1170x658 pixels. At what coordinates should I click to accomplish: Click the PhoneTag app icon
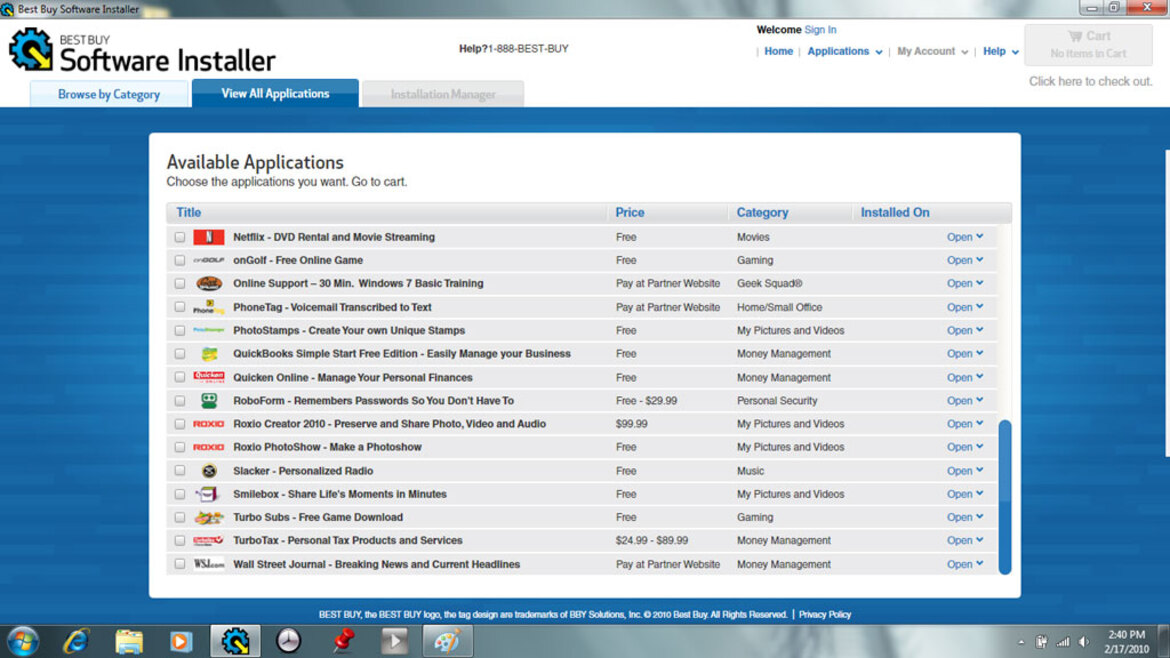pos(208,307)
